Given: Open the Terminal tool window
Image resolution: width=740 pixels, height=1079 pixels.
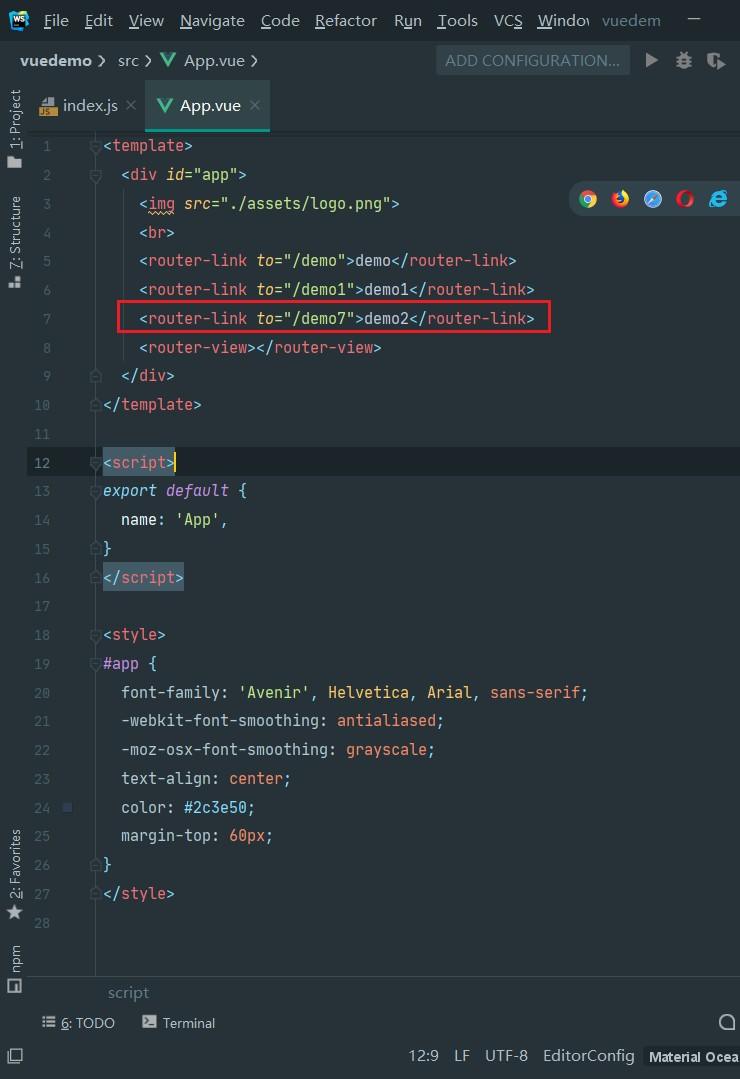Looking at the screenshot, I should point(179,1023).
